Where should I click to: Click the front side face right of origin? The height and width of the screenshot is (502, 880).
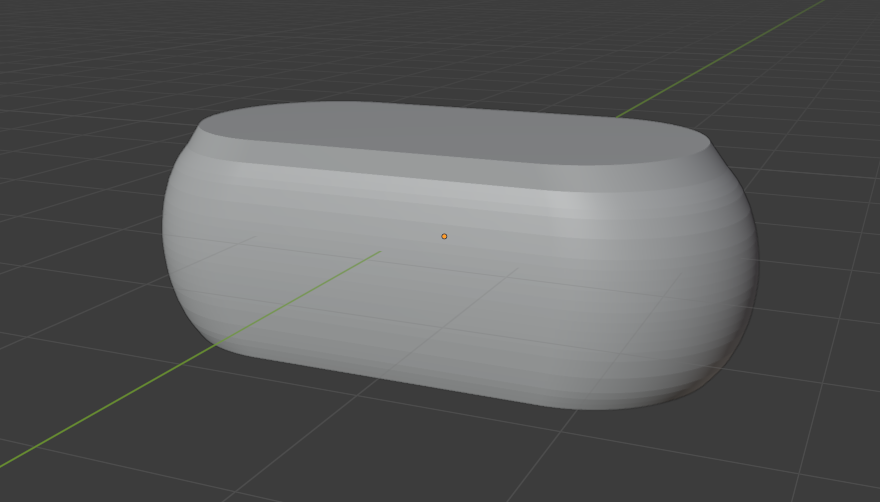coord(580,280)
